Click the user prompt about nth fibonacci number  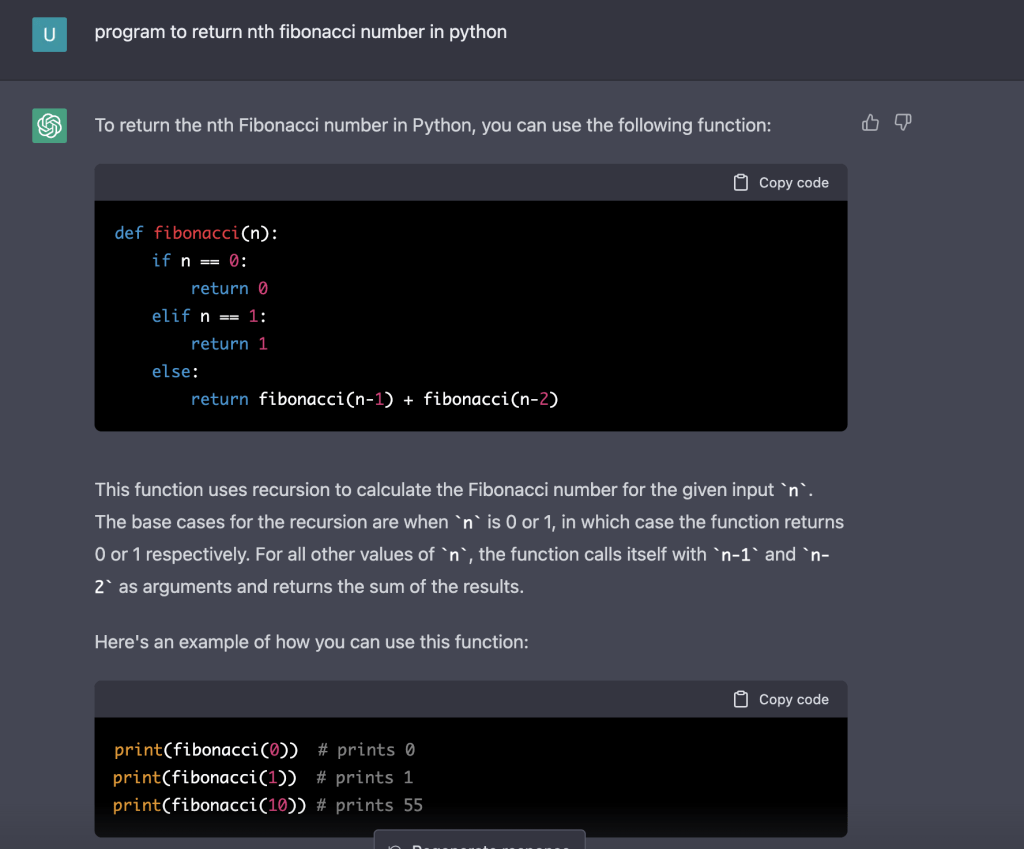tap(300, 32)
